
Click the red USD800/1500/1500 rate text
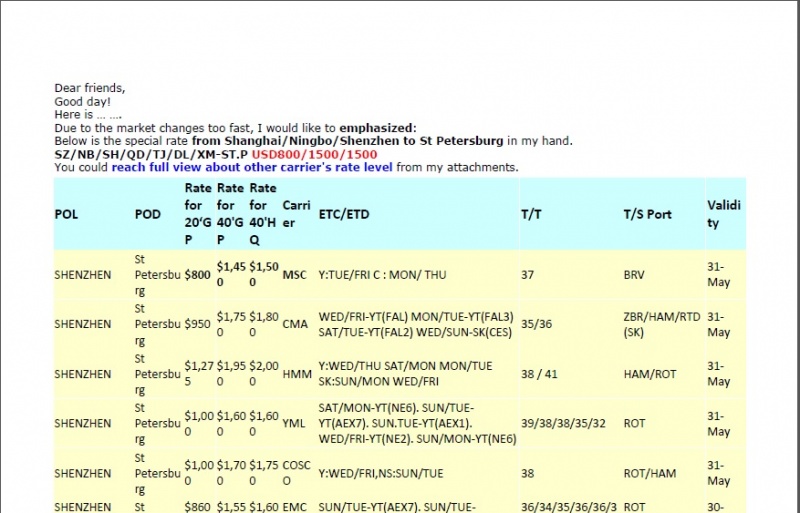pos(314,154)
